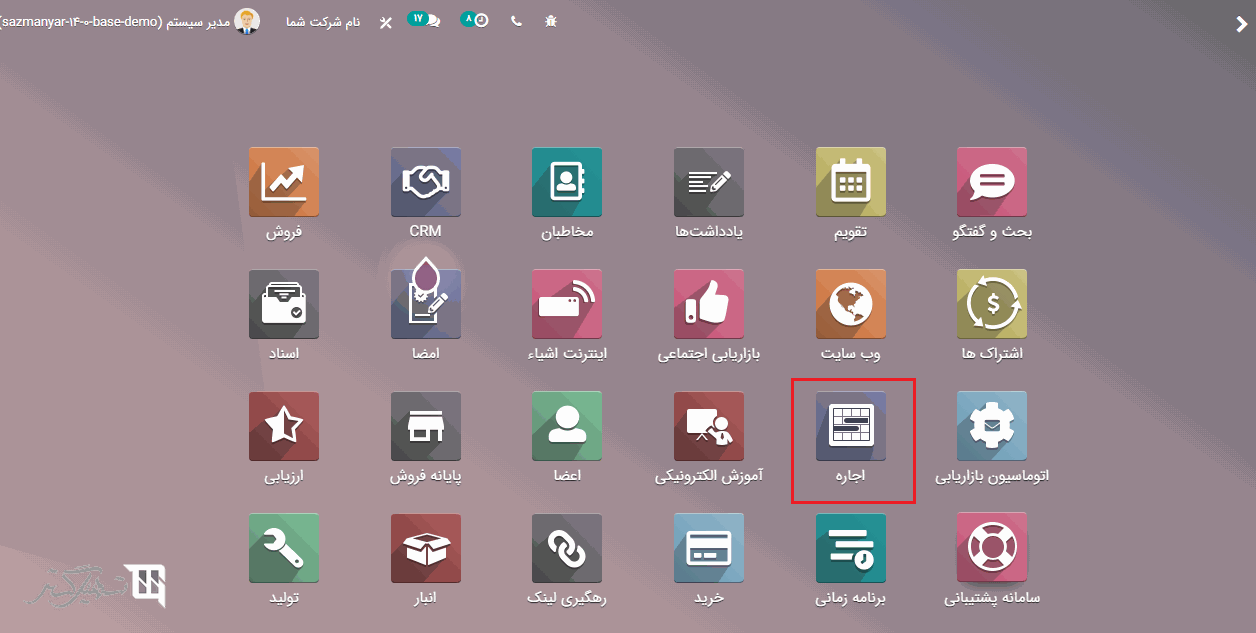Open the Helpdesk (سامانه پشتیبانی) app

click(x=992, y=548)
